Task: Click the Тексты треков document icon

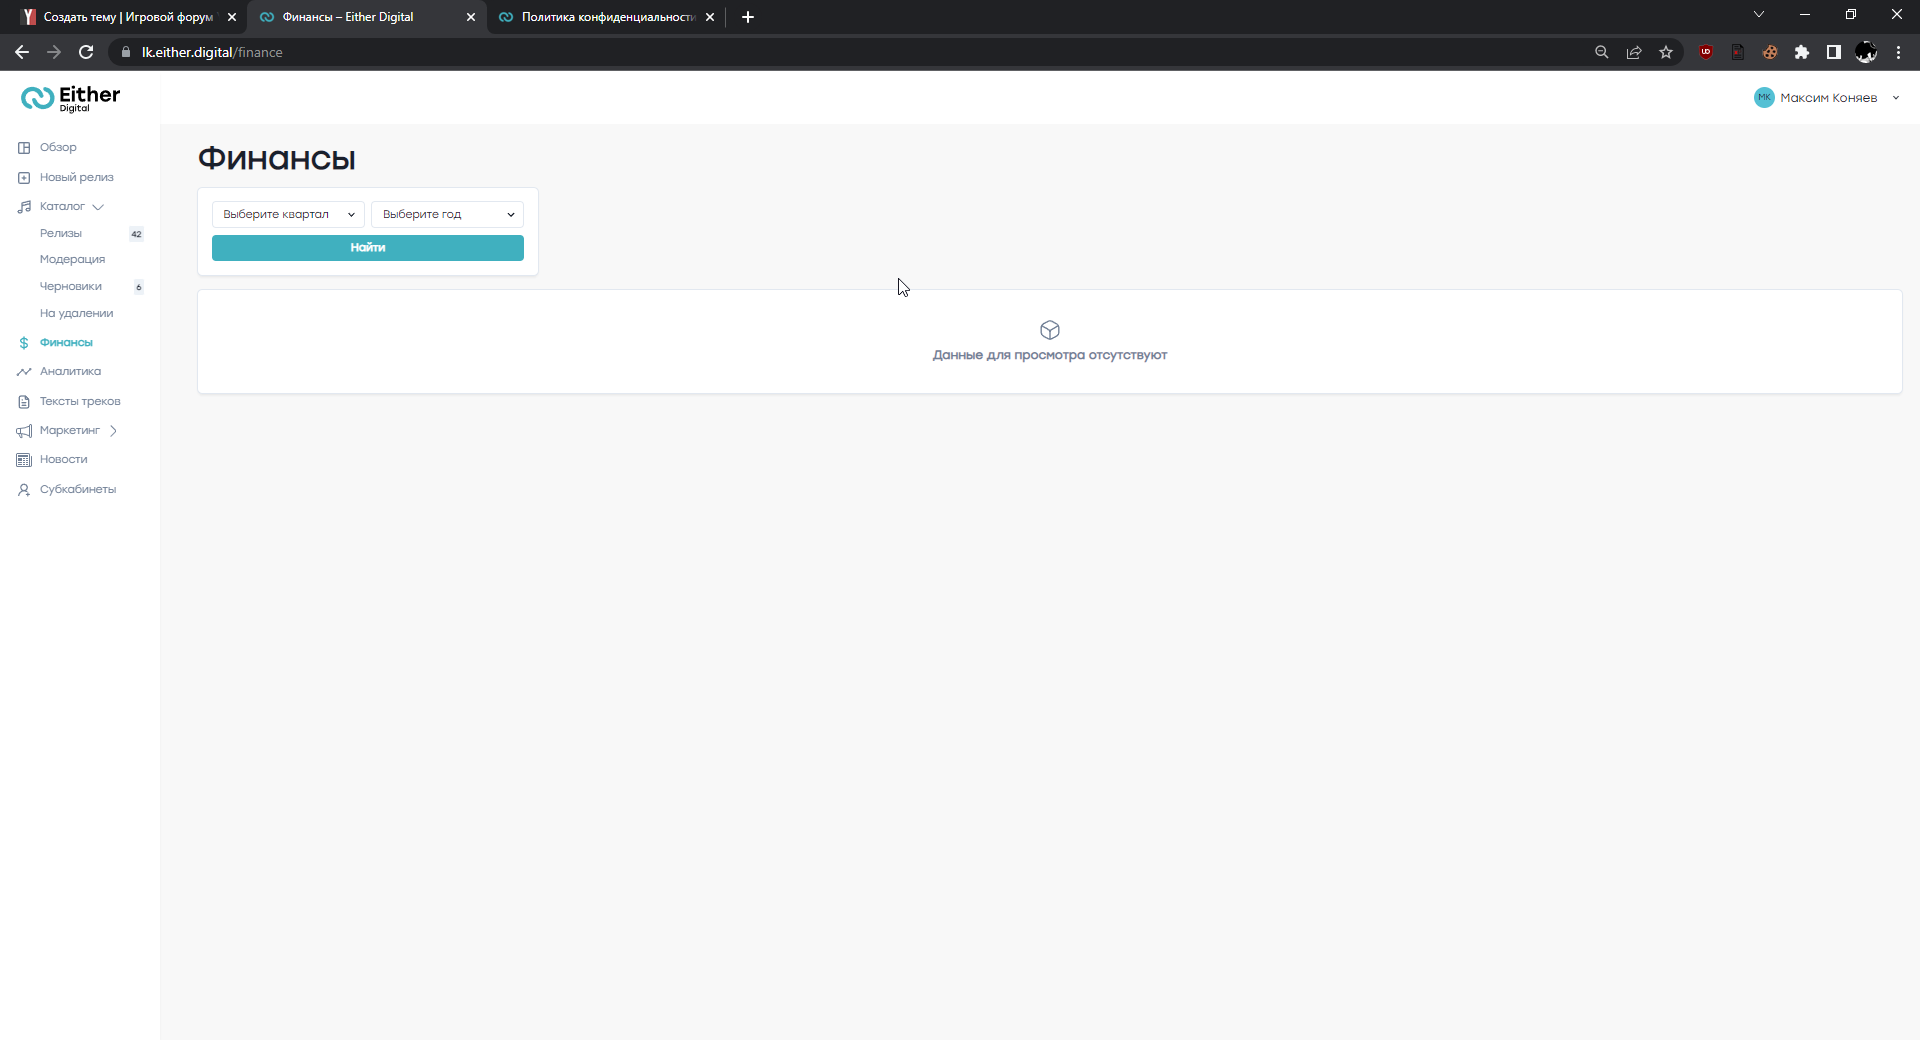Action: pyautogui.click(x=24, y=402)
